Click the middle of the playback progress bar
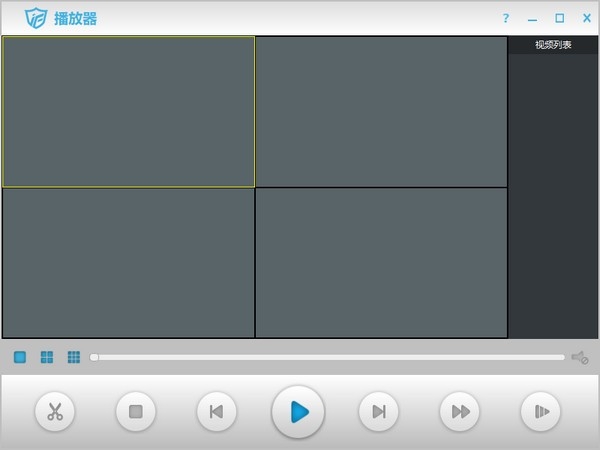The width and height of the screenshot is (600, 450). (x=329, y=357)
